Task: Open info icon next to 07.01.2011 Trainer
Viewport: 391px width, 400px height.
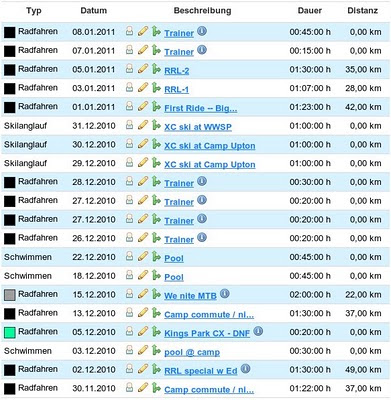Action: [202, 50]
